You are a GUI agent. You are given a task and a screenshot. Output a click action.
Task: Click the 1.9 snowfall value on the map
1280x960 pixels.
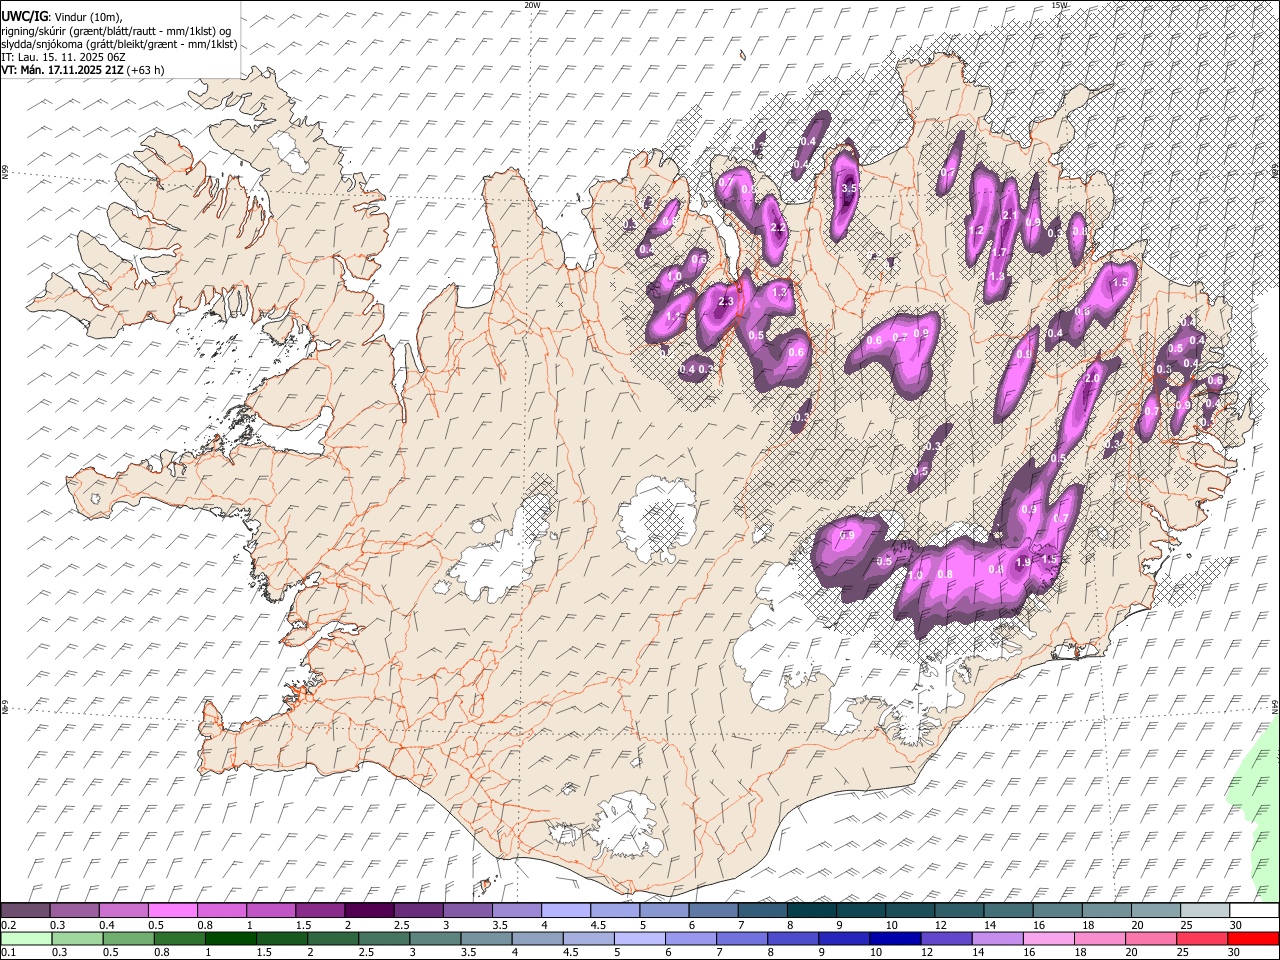tap(1023, 563)
